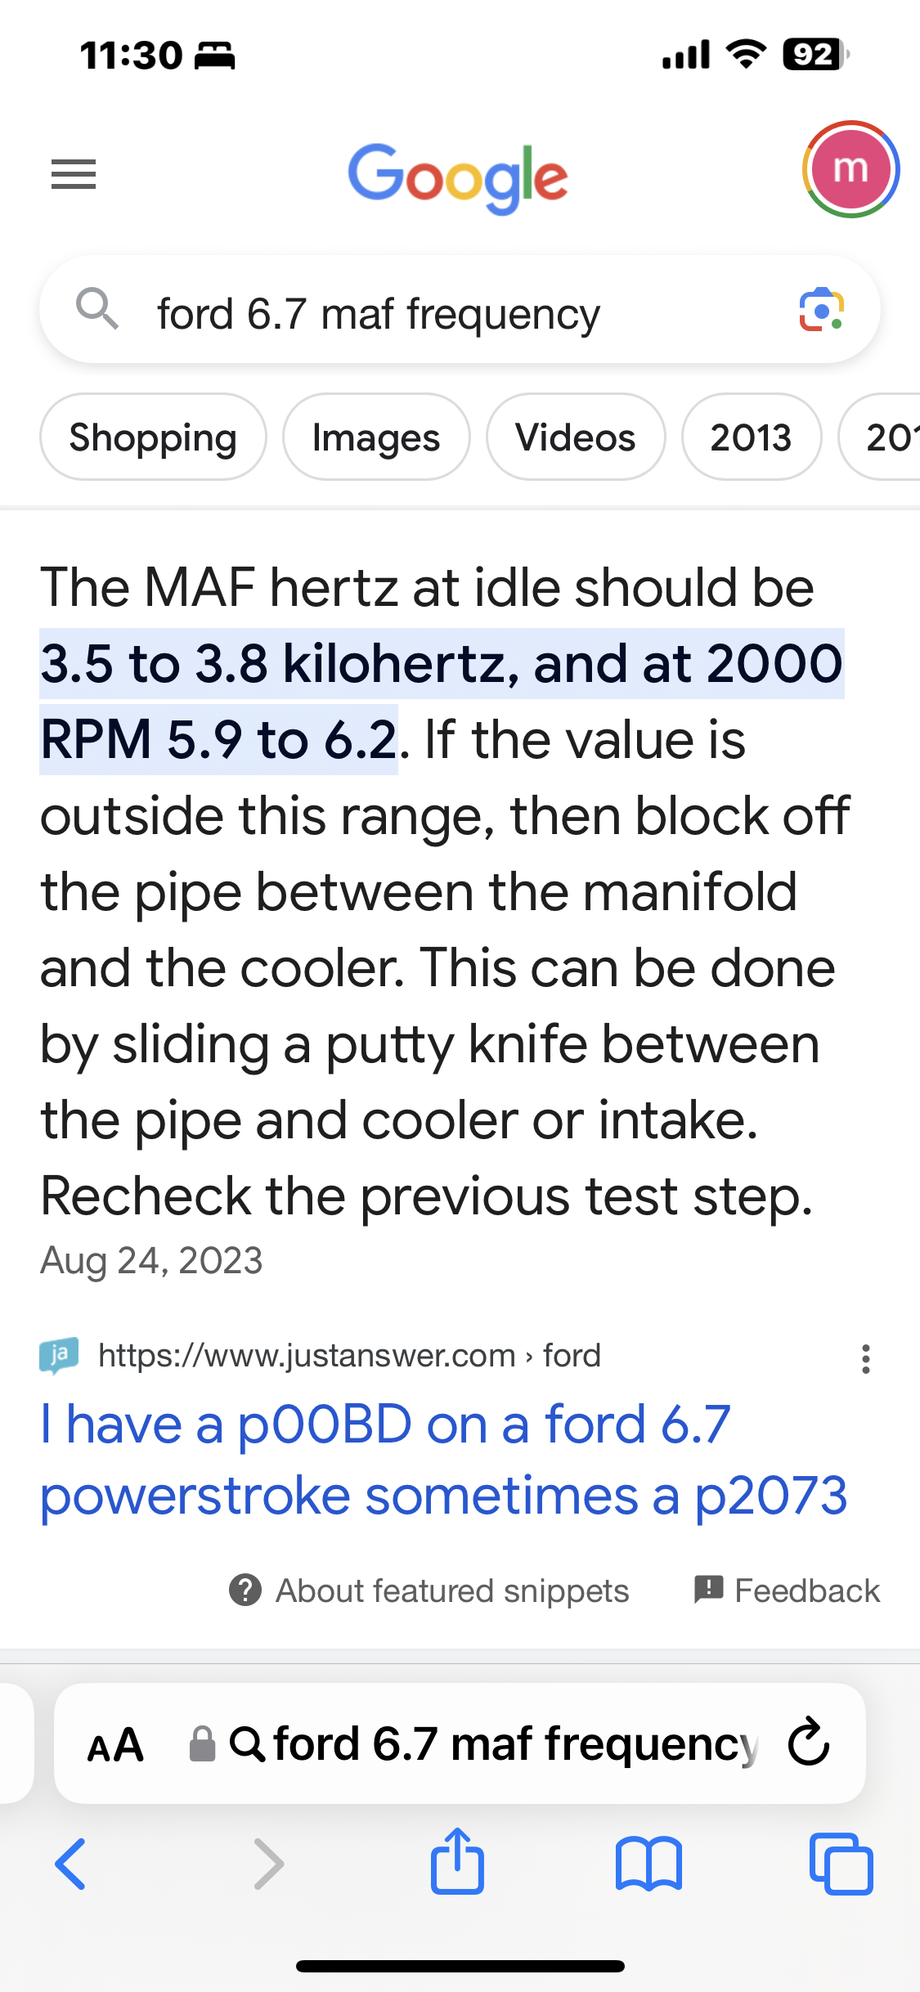The width and height of the screenshot is (920, 1992).
Task: Open the Google account profile avatar
Action: pyautogui.click(x=850, y=169)
